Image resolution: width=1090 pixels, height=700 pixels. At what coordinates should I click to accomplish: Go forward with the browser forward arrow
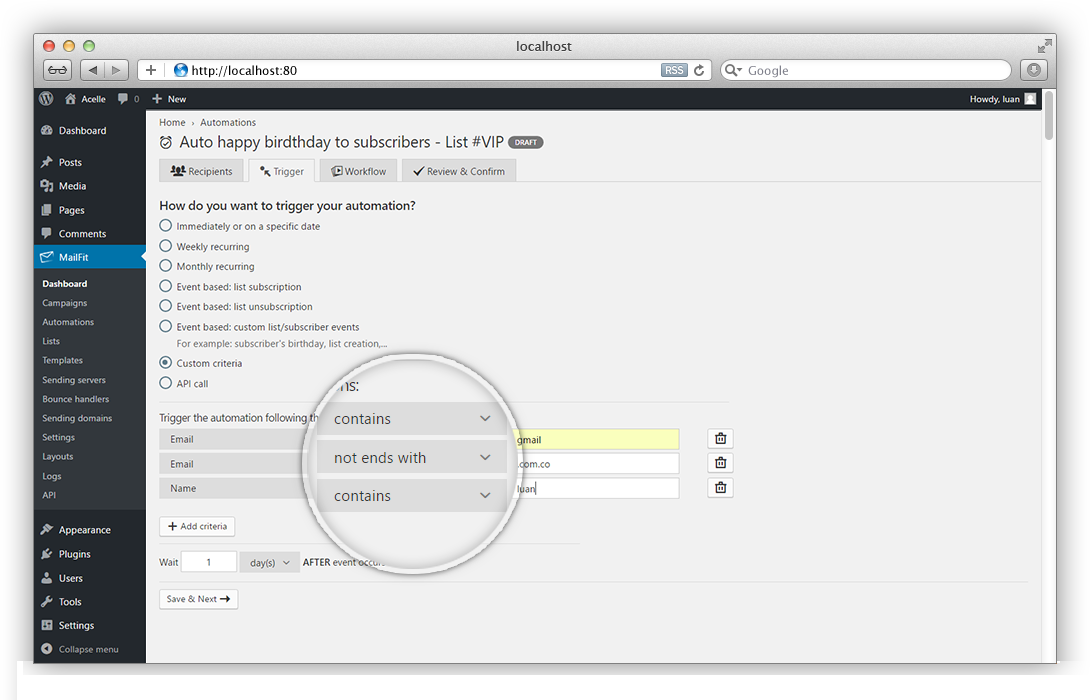116,70
